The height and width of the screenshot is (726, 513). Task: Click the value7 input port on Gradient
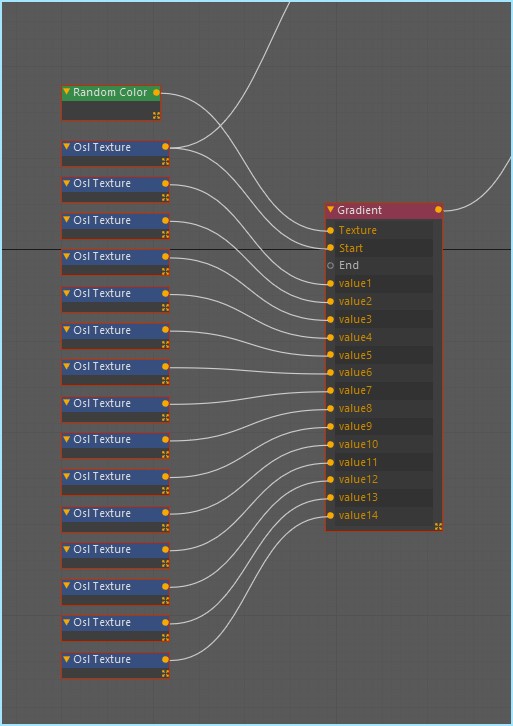click(330, 390)
